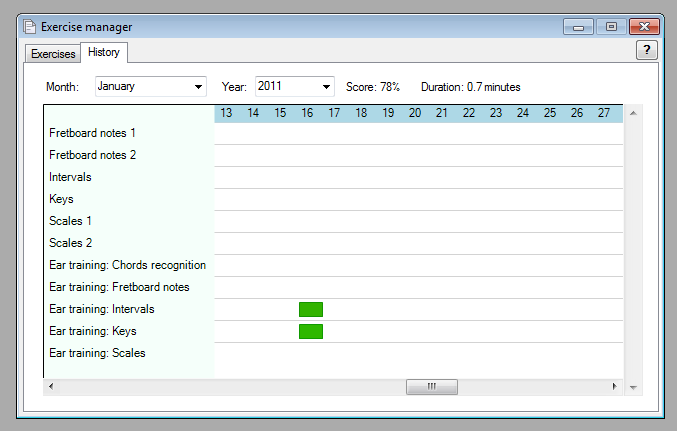Image resolution: width=677 pixels, height=431 pixels.
Task: Open the Month dropdown showing January
Action: (150, 87)
